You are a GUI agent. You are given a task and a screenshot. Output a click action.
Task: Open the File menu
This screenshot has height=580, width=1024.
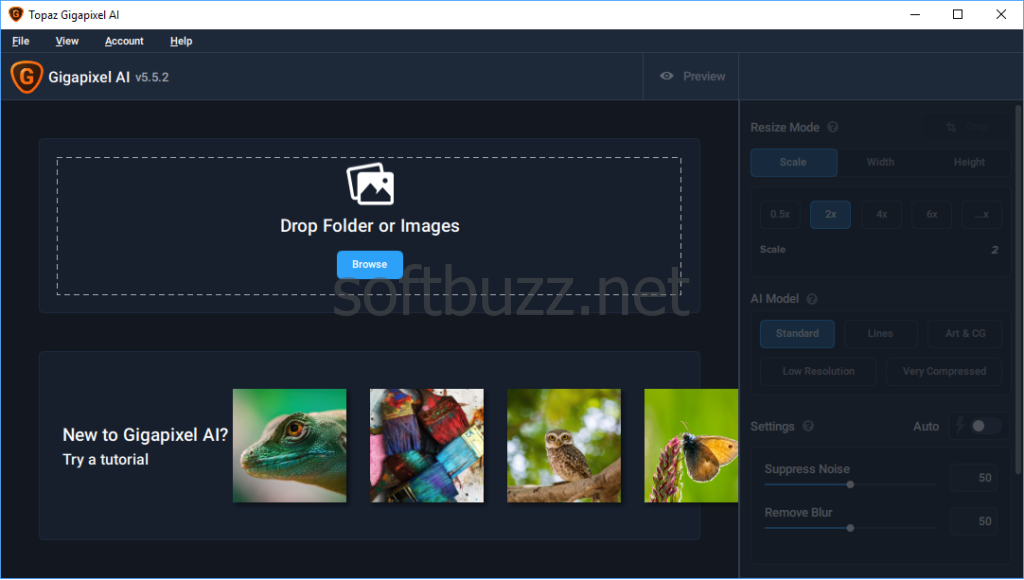[21, 41]
